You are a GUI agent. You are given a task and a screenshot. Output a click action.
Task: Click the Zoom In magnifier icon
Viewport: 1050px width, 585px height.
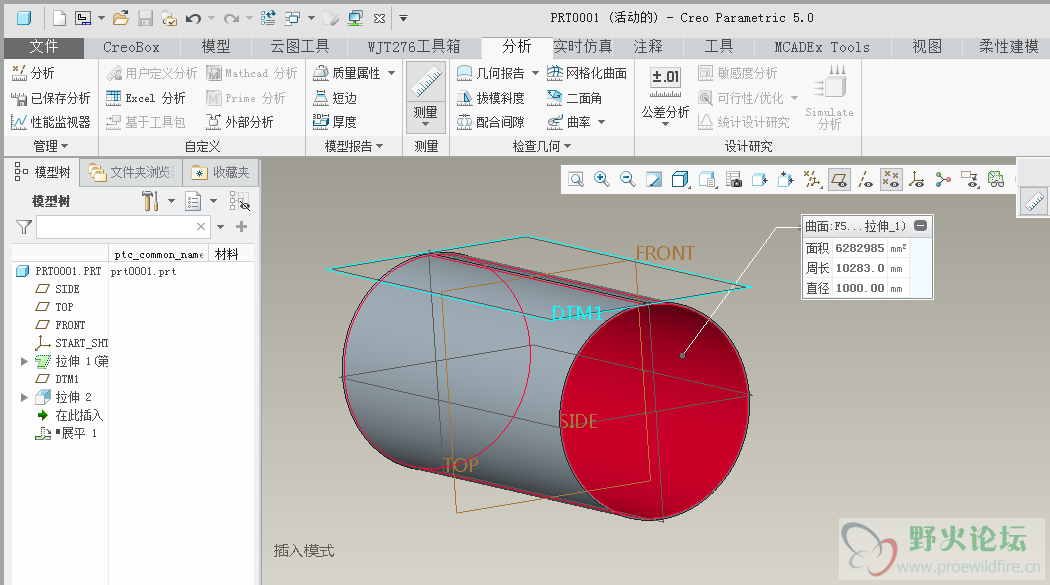[x=601, y=179]
